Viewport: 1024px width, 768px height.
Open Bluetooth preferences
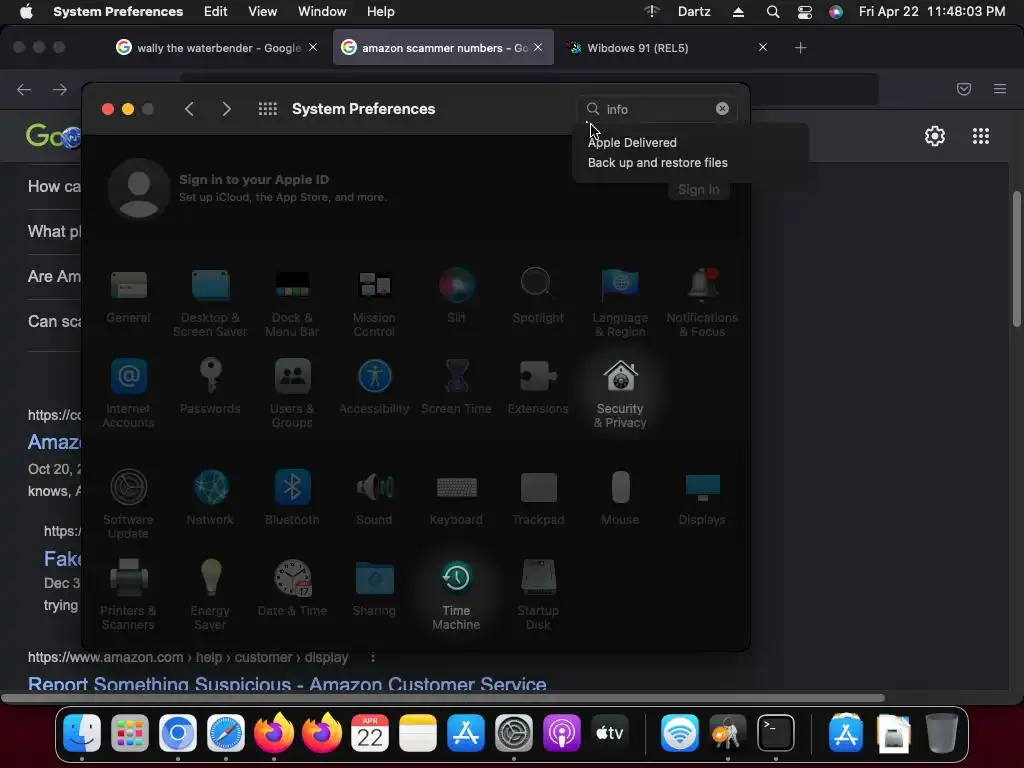292,498
